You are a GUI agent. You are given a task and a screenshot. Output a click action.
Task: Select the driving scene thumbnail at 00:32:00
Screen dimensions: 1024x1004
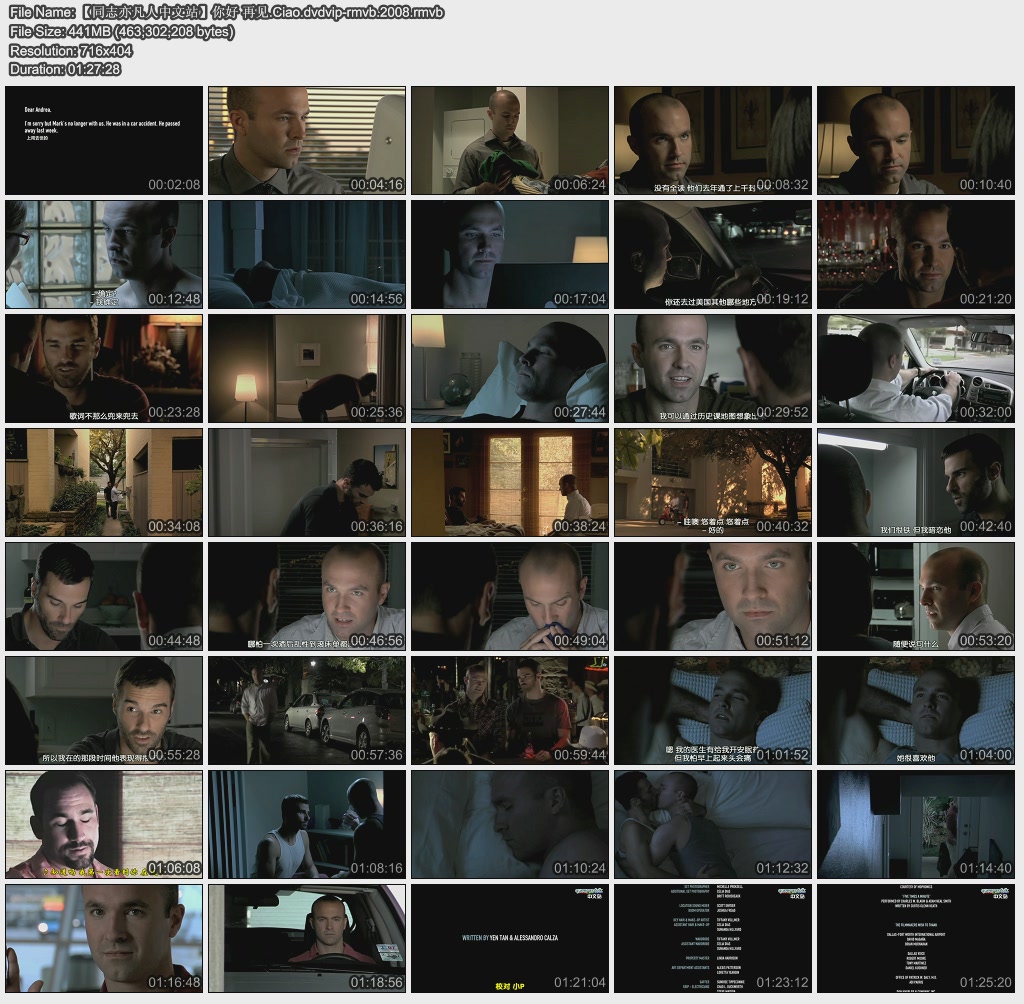pos(915,368)
